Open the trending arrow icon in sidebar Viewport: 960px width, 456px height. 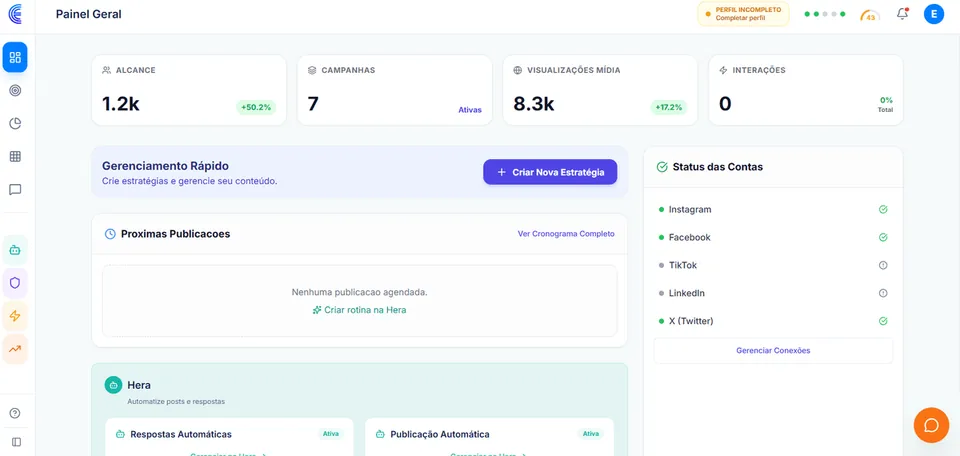point(15,349)
